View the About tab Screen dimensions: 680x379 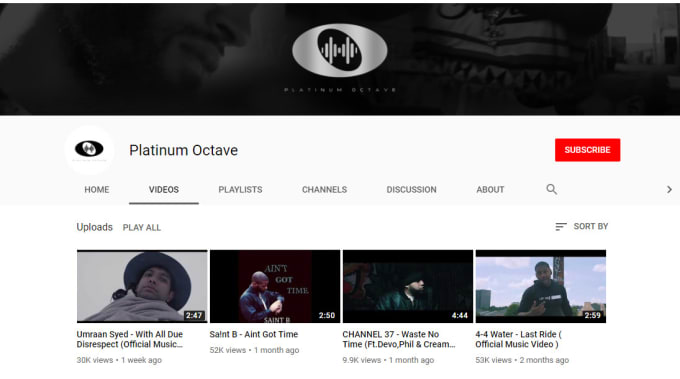click(490, 190)
